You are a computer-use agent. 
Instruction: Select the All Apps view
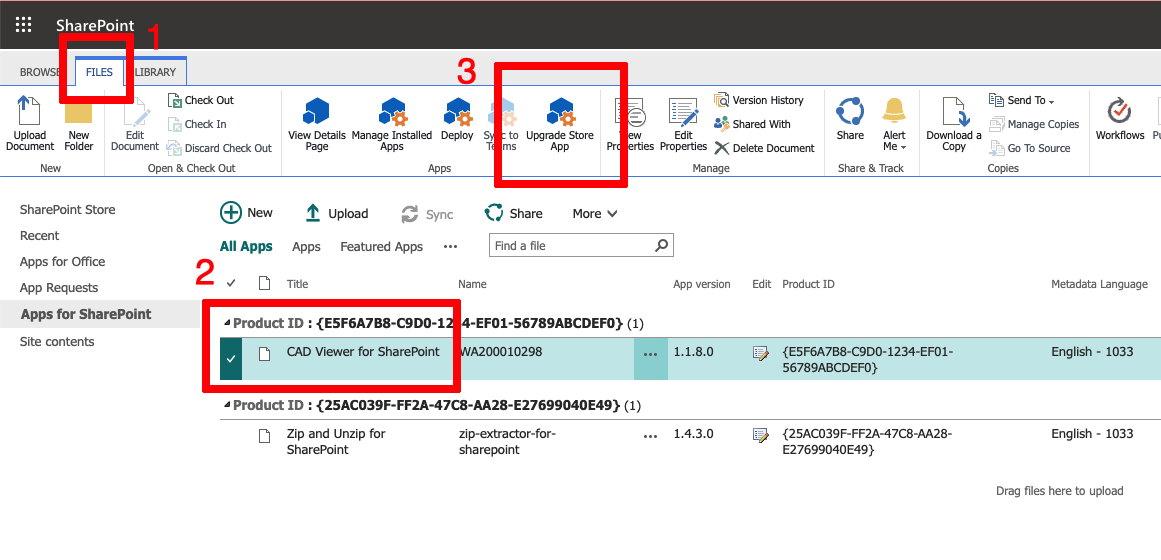pyautogui.click(x=246, y=246)
